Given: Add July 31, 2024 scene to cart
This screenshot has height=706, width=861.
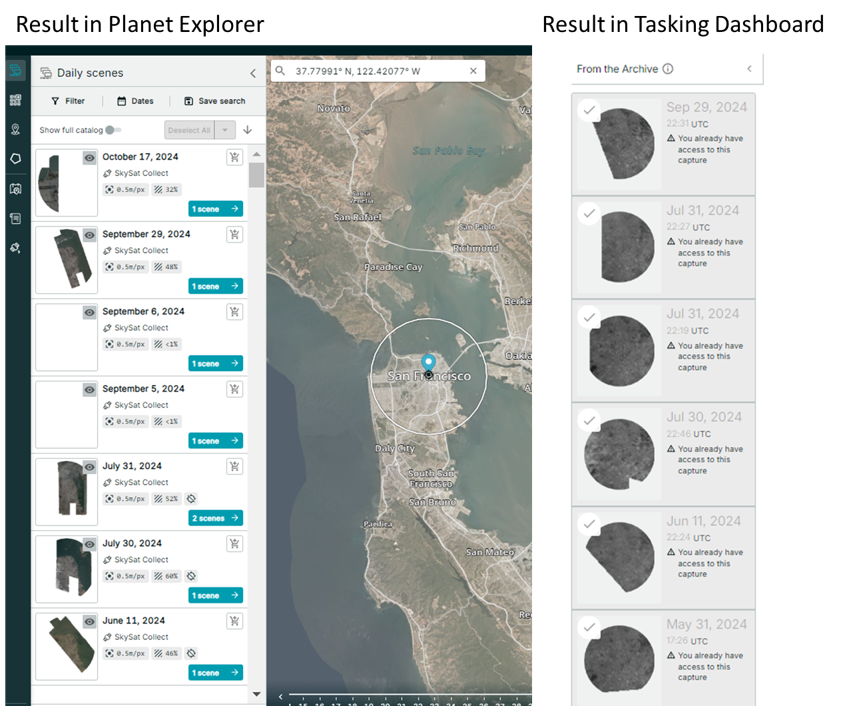Looking at the screenshot, I should coord(234,467).
